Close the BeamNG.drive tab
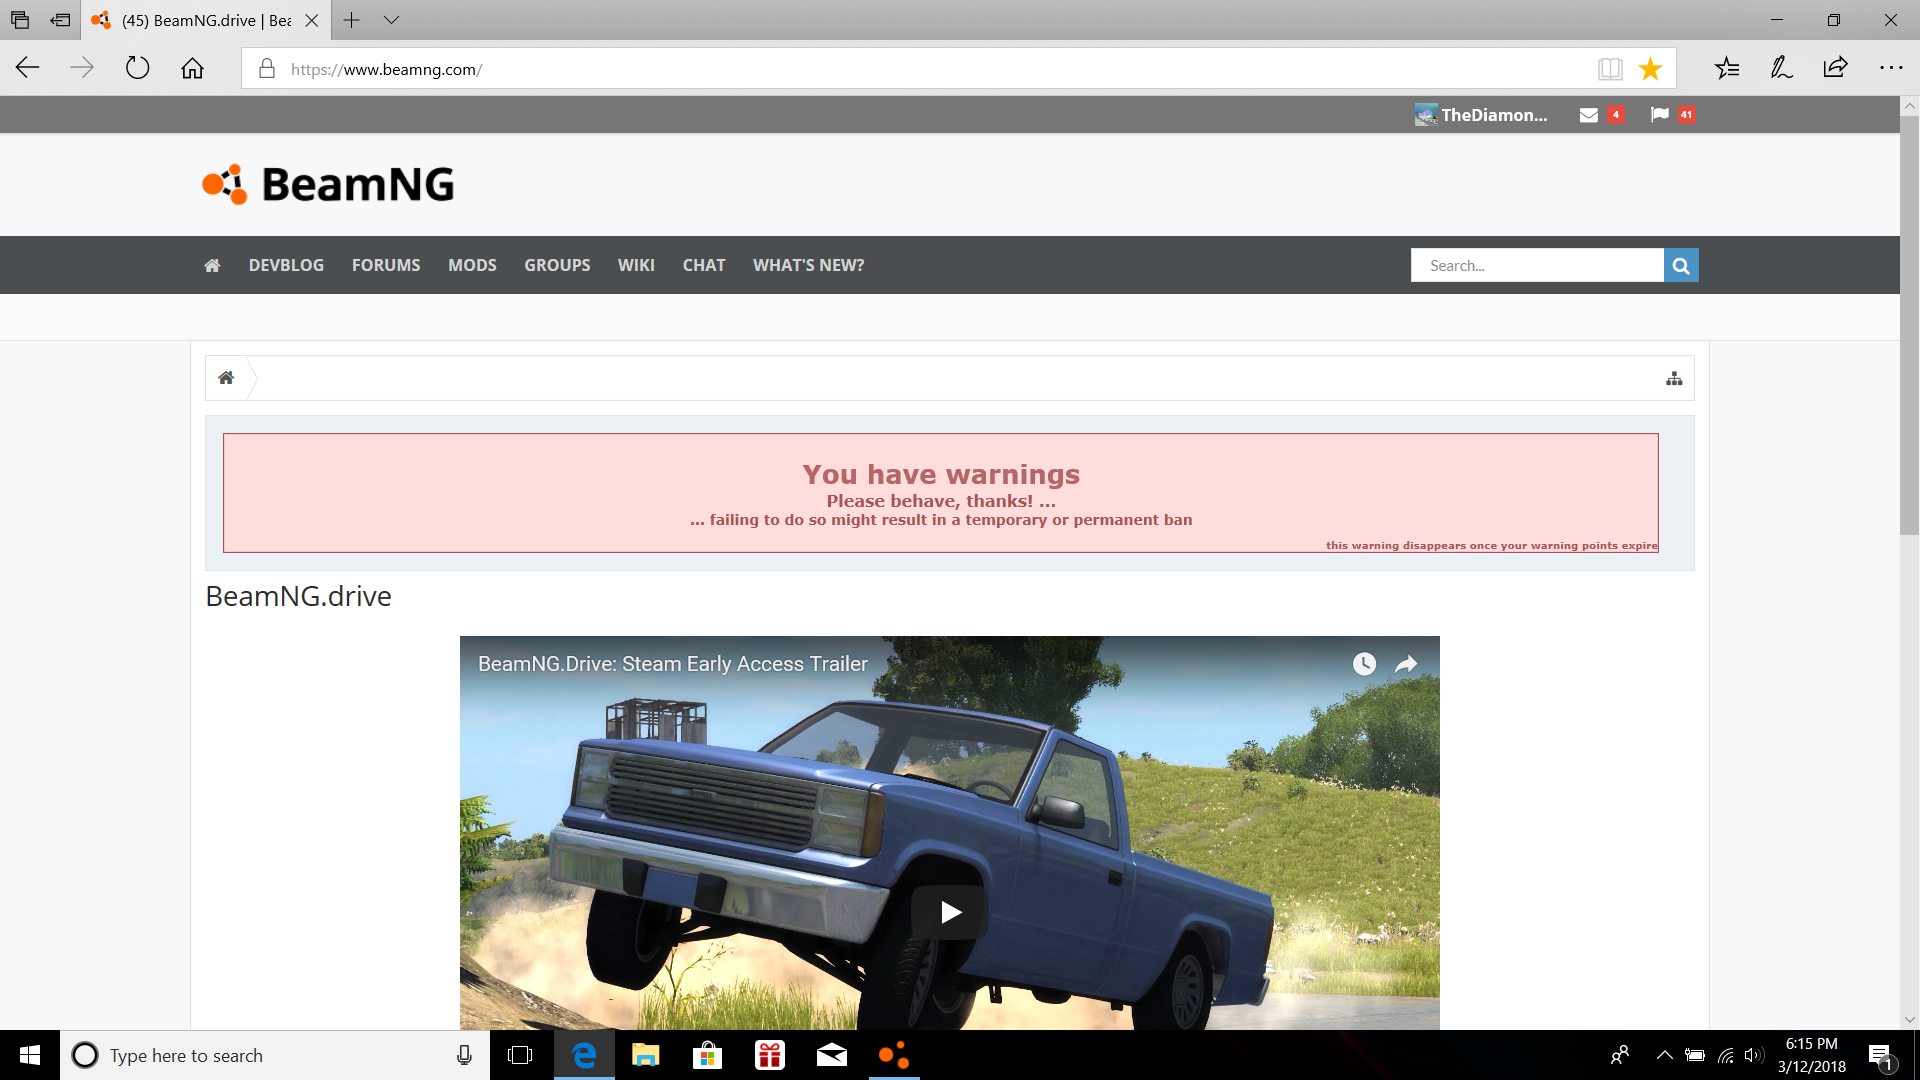1920x1080 pixels. click(312, 20)
